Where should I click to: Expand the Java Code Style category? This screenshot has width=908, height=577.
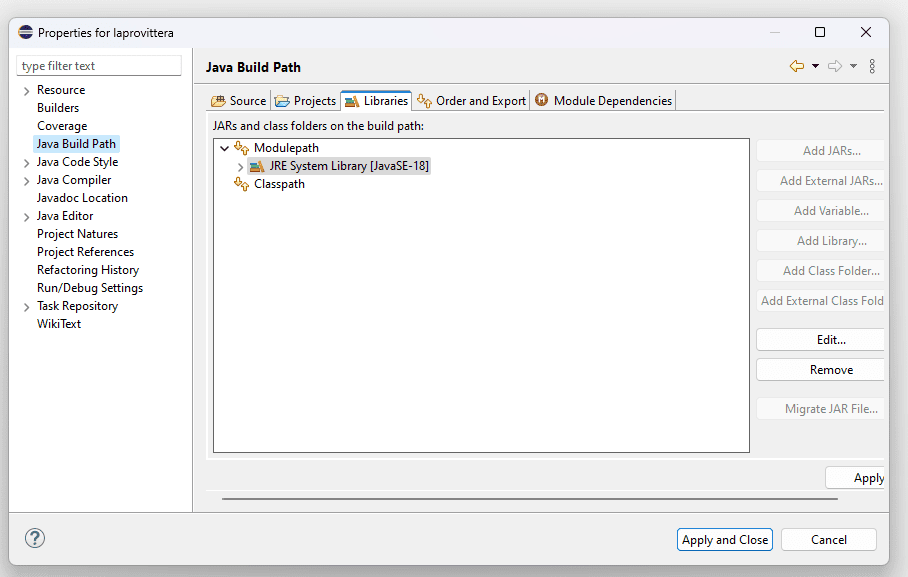[26, 163]
